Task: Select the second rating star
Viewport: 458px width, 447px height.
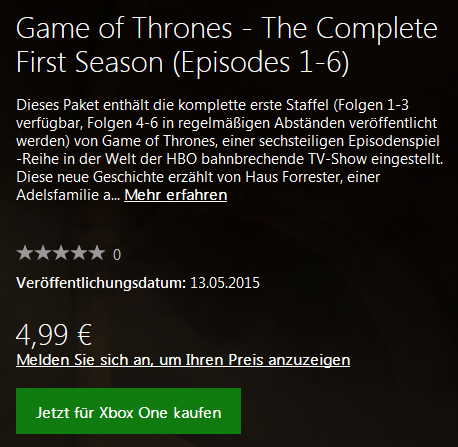Action: [x=42, y=253]
